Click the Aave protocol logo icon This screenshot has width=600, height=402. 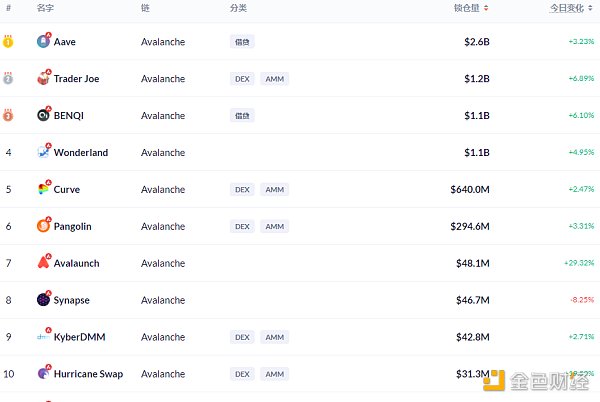(43, 41)
